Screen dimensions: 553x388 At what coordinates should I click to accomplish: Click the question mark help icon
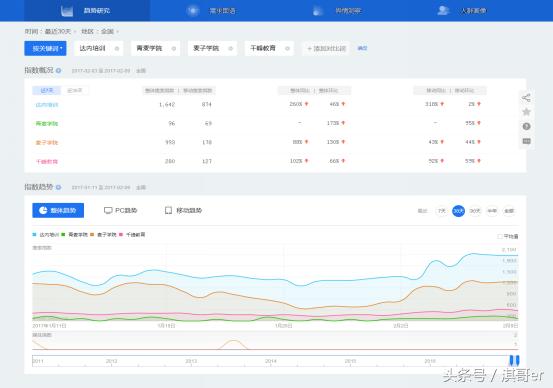point(526,126)
